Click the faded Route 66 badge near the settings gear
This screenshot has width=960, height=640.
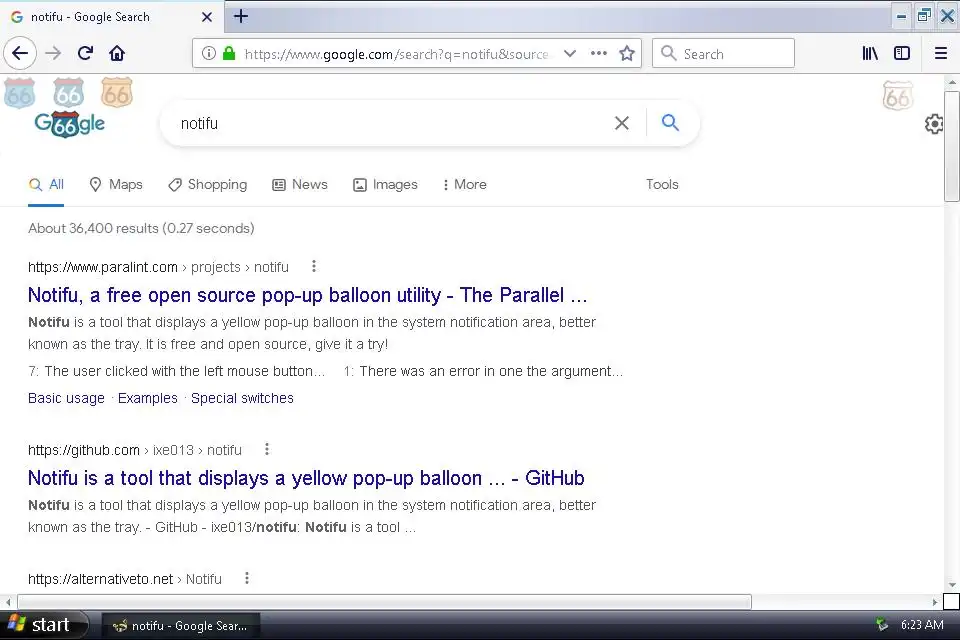point(898,96)
